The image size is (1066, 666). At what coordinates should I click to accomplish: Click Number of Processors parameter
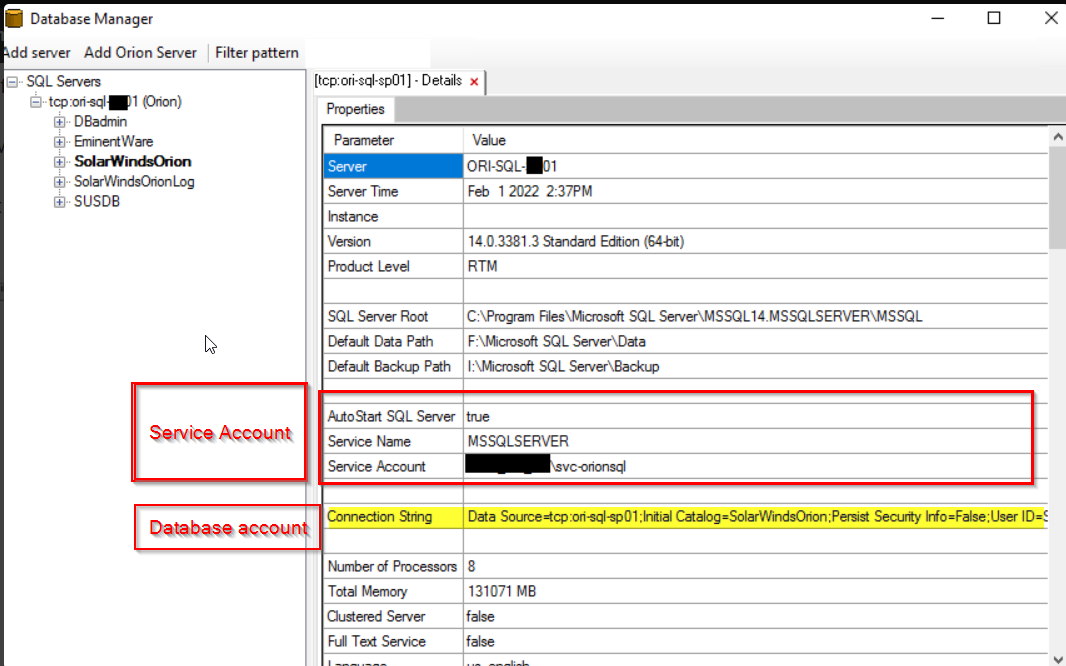click(x=394, y=567)
